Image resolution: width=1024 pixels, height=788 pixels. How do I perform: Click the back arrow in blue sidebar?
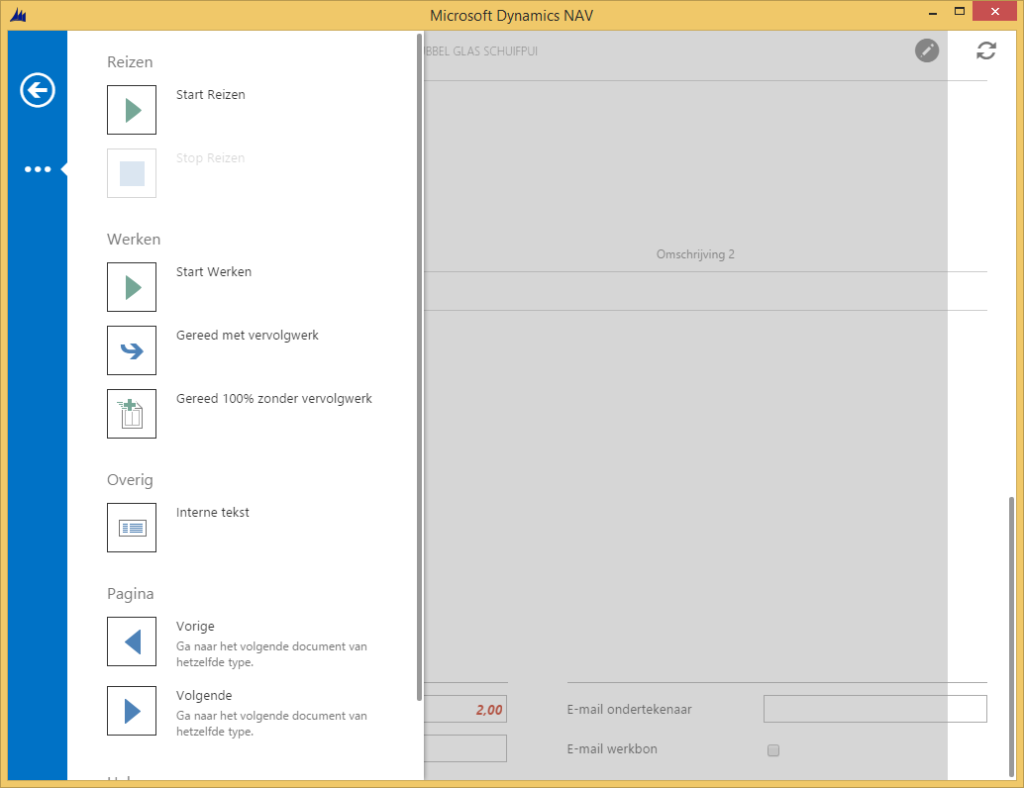point(37,91)
